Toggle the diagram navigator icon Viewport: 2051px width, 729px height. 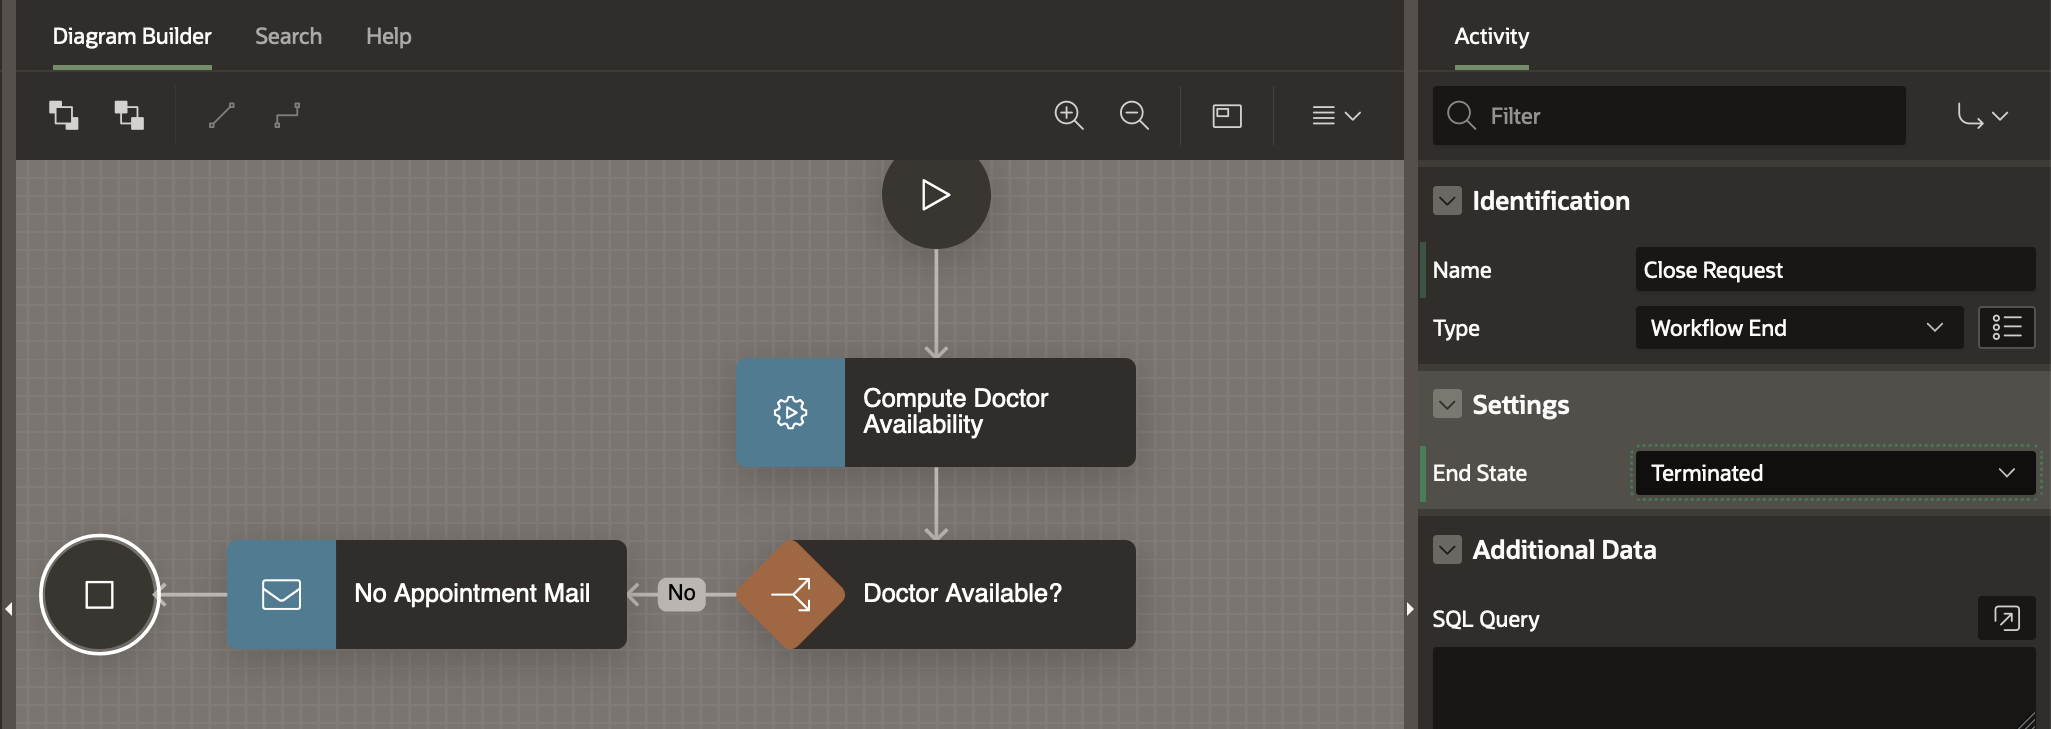tap(1227, 116)
